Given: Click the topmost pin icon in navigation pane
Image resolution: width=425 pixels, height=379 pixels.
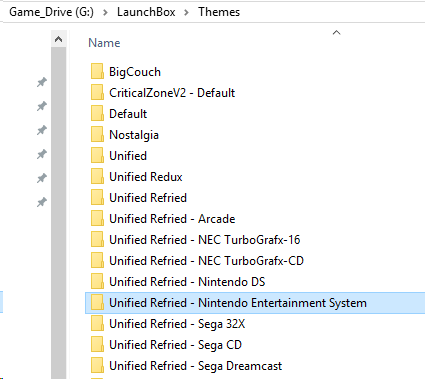Looking at the screenshot, I should tap(42, 82).
